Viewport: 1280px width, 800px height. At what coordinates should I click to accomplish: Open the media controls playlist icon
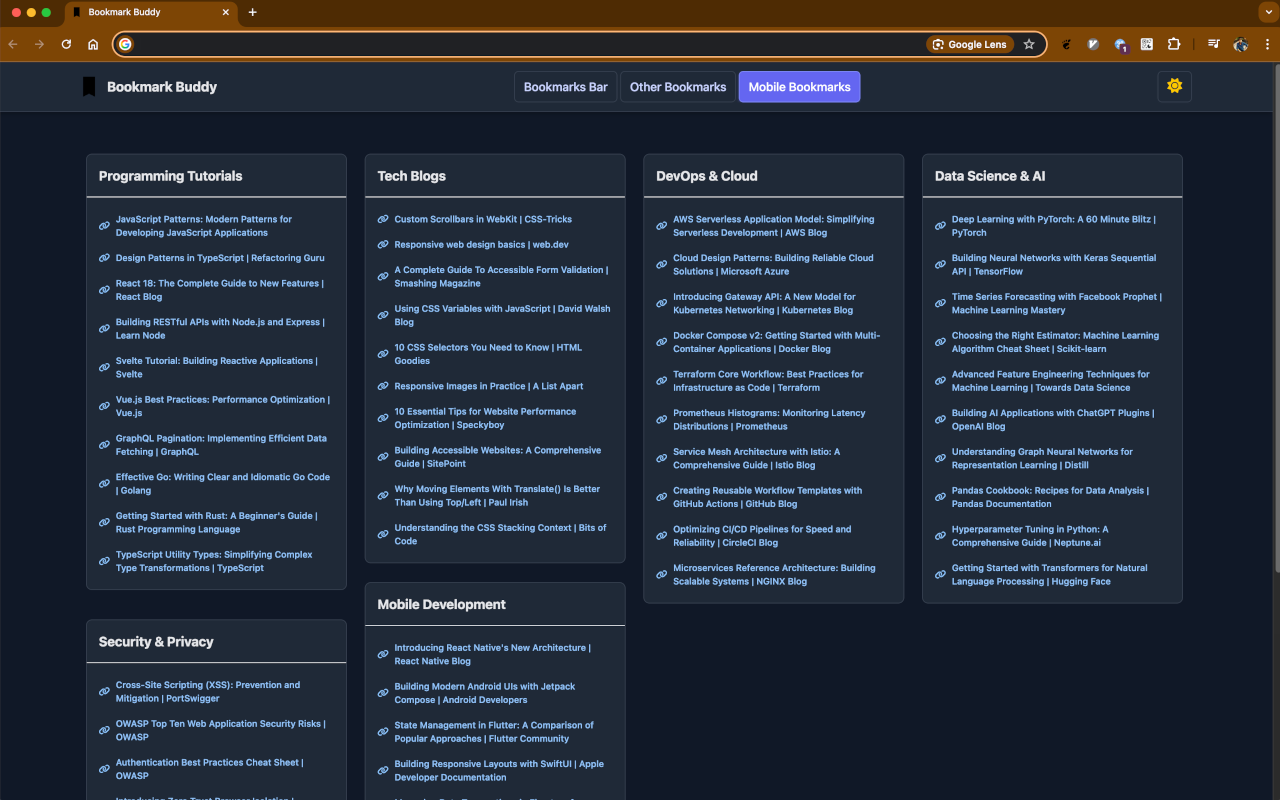[1213, 44]
